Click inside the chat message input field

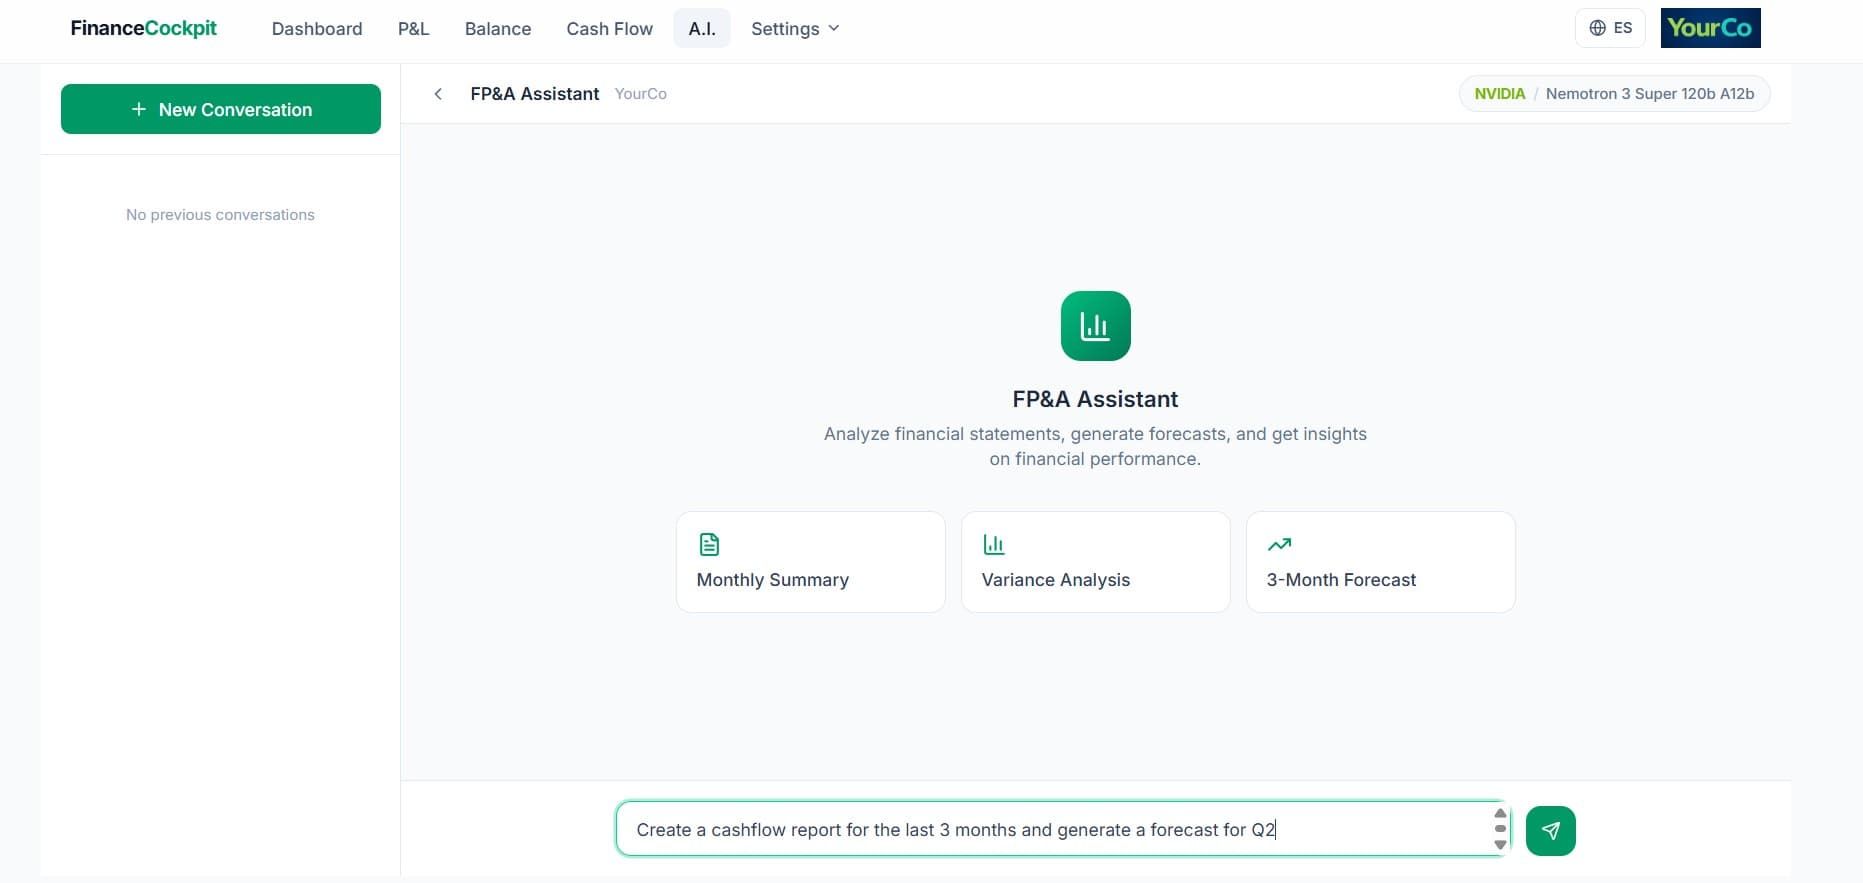coord(1050,830)
